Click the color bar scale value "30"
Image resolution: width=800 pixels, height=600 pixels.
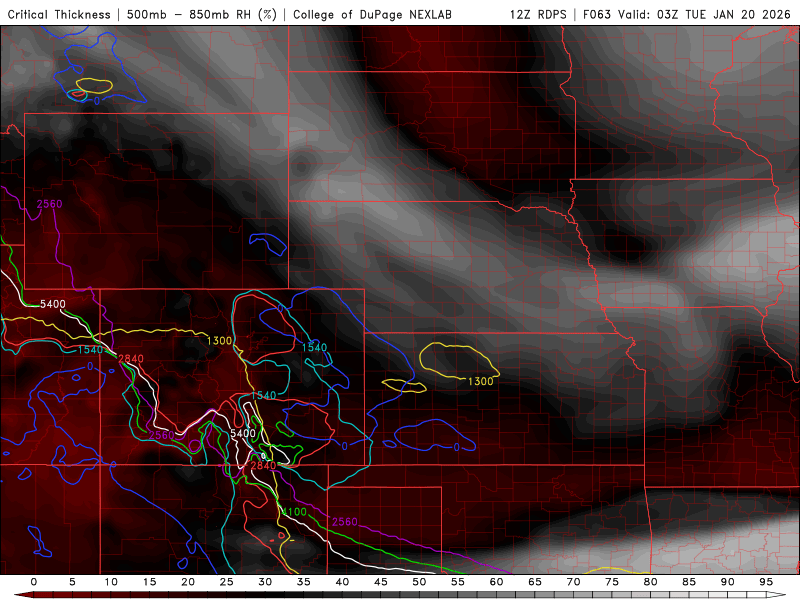(265, 582)
